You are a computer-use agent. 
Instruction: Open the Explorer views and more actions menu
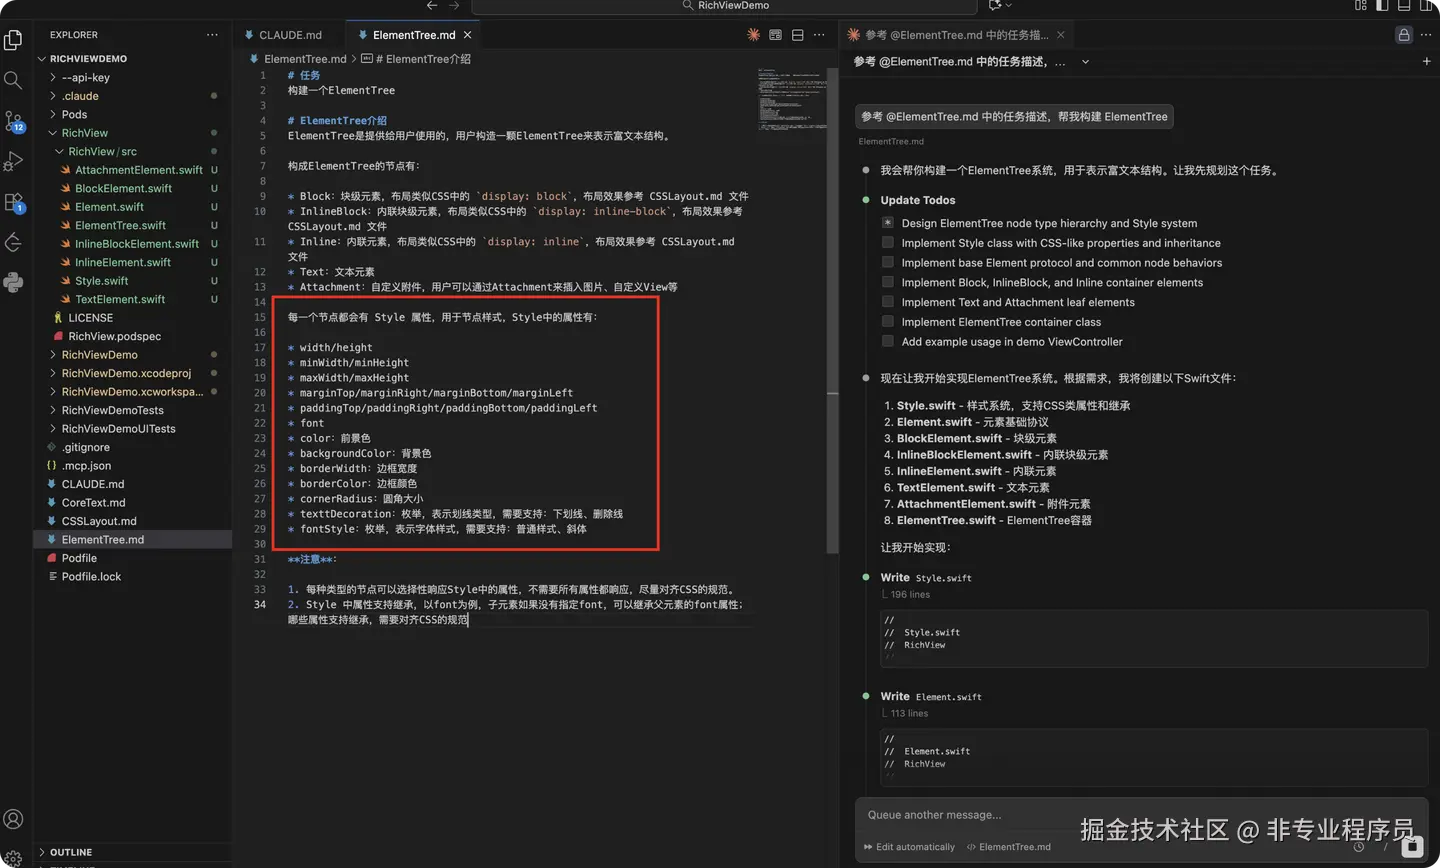pyautogui.click(x=212, y=35)
